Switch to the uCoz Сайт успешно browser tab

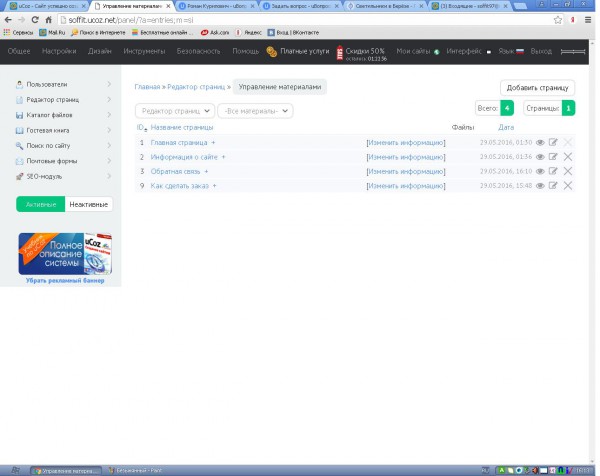(47, 6)
